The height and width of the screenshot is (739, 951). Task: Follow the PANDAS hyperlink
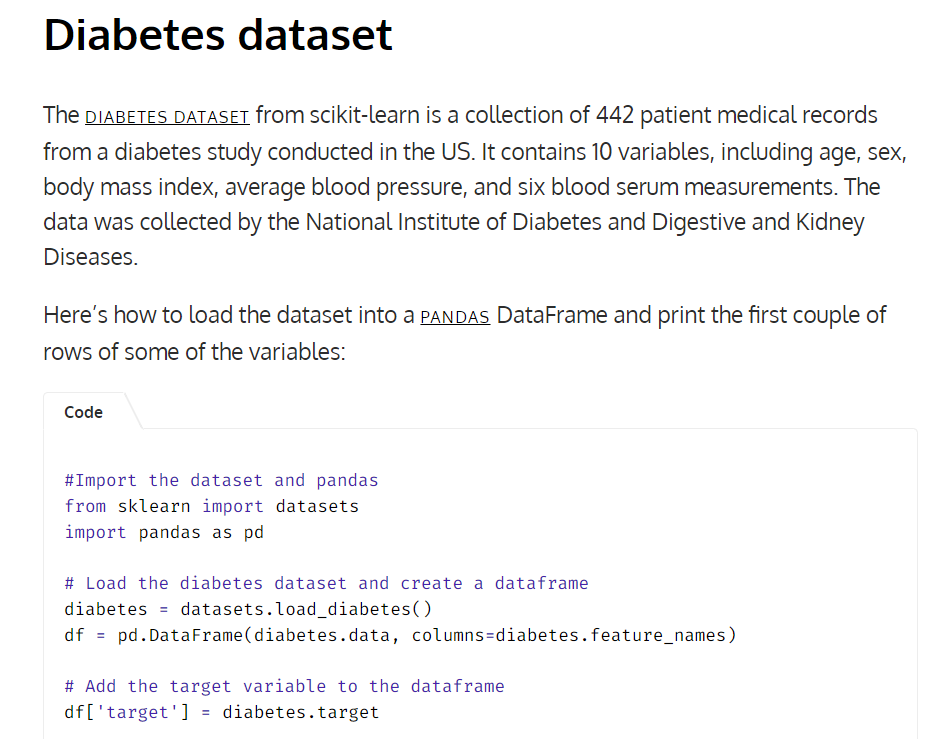pyautogui.click(x=455, y=317)
